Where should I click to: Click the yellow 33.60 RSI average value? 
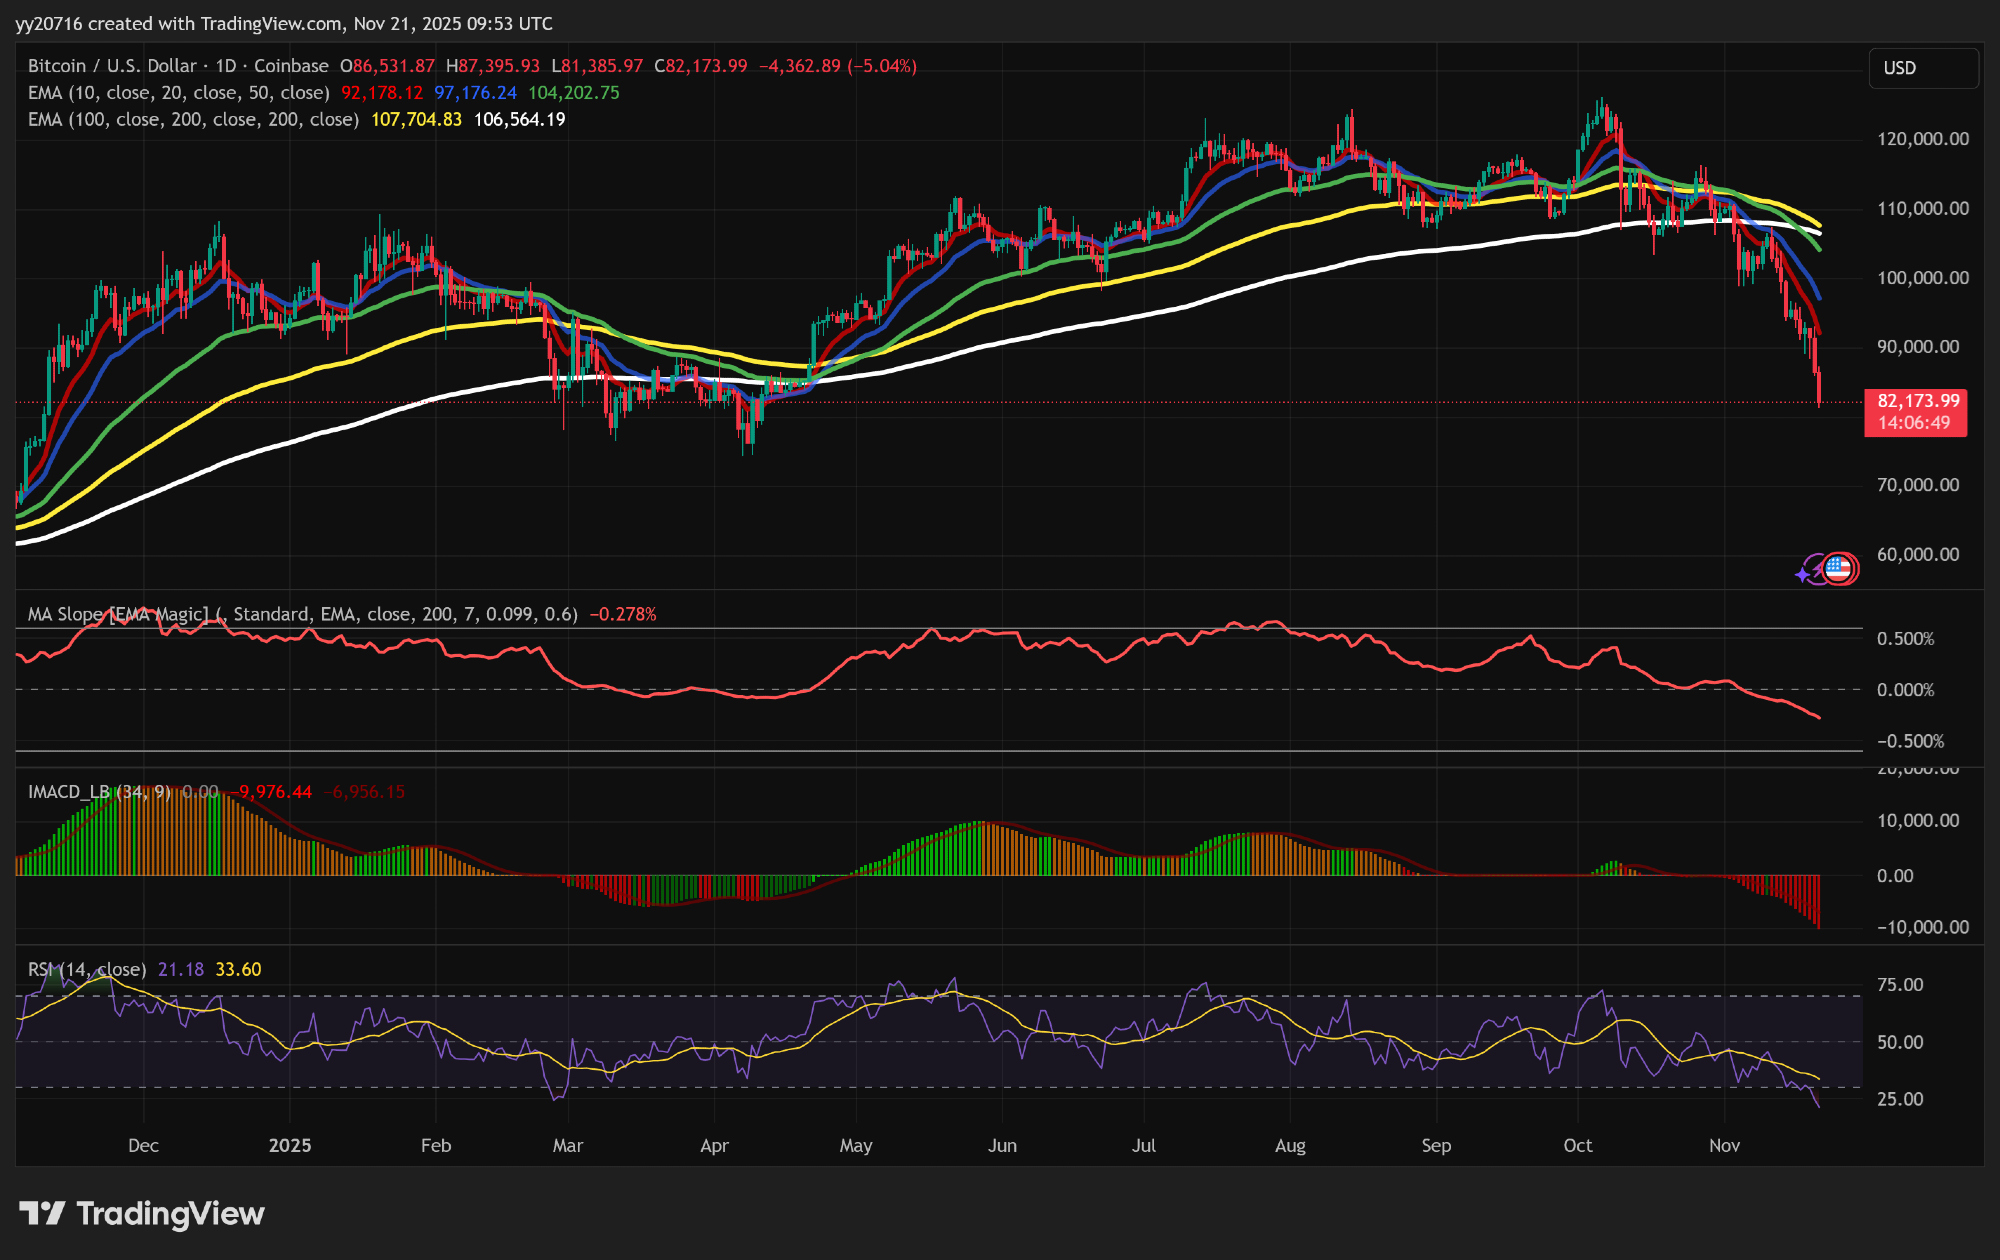(x=238, y=969)
